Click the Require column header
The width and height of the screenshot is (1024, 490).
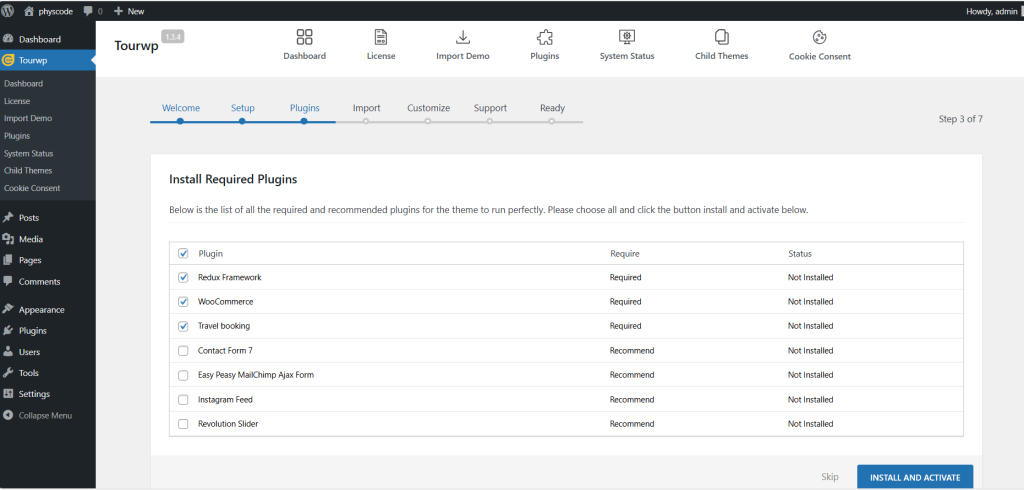click(x=625, y=253)
